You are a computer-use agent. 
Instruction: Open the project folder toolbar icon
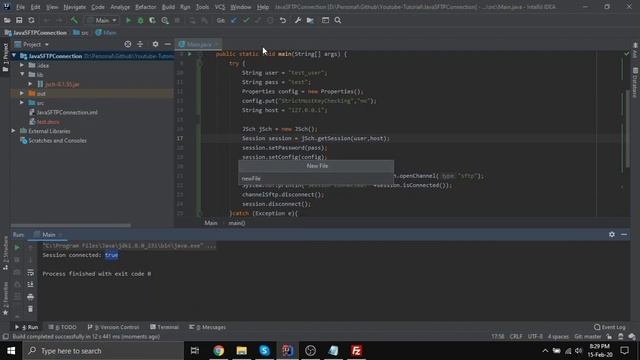[7, 20]
